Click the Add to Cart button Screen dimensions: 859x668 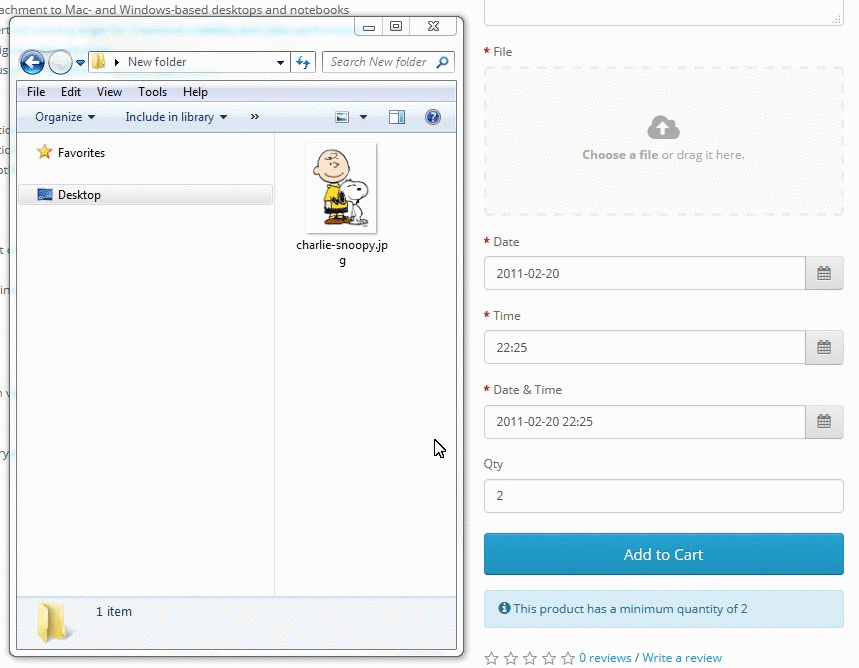[663, 554]
